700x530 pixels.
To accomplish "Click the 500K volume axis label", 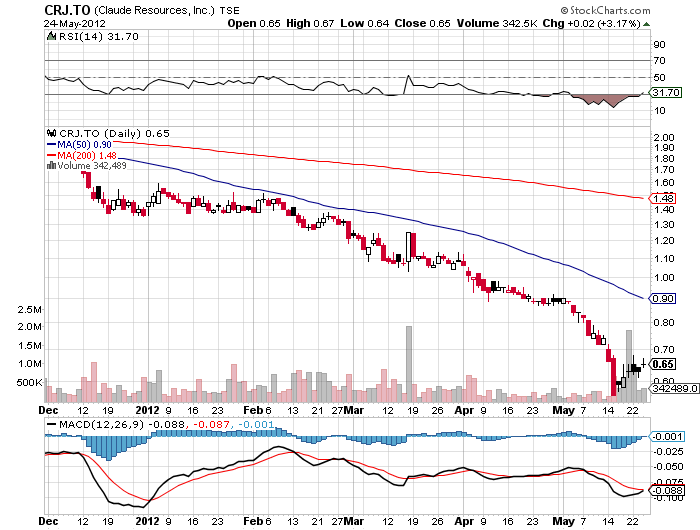I will click(x=29, y=383).
